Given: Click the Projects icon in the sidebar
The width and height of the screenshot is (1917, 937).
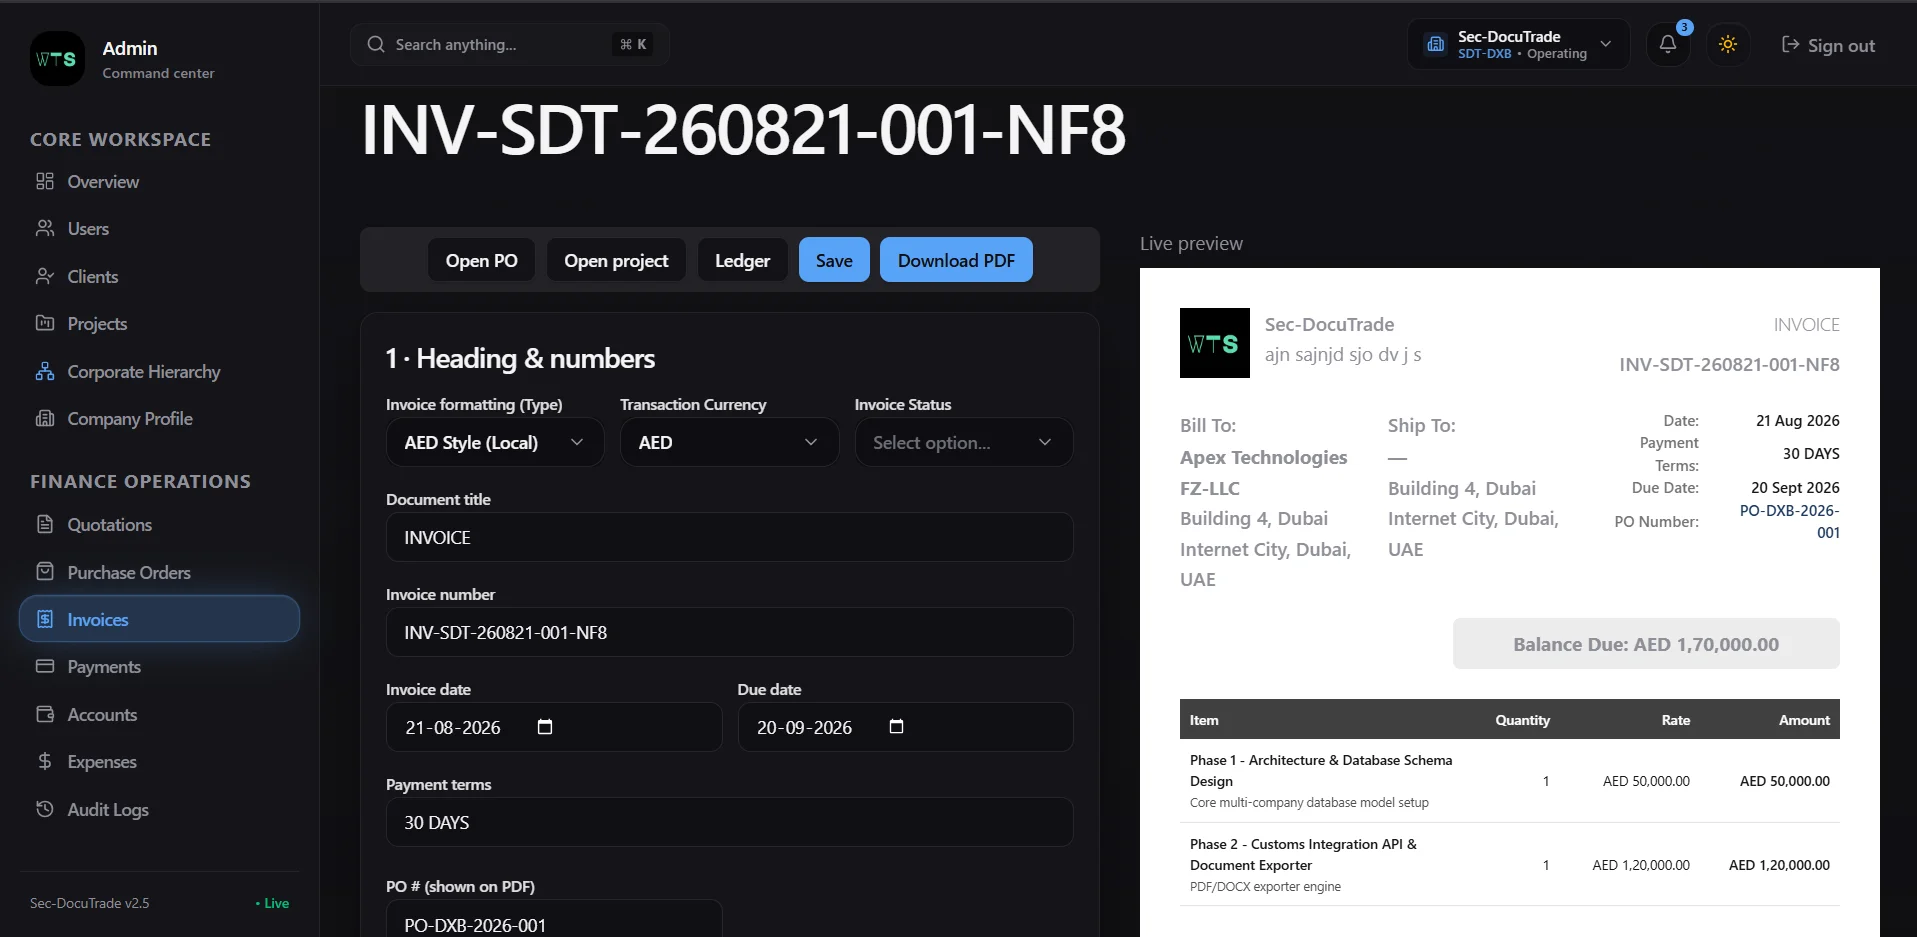Looking at the screenshot, I should click(x=45, y=323).
